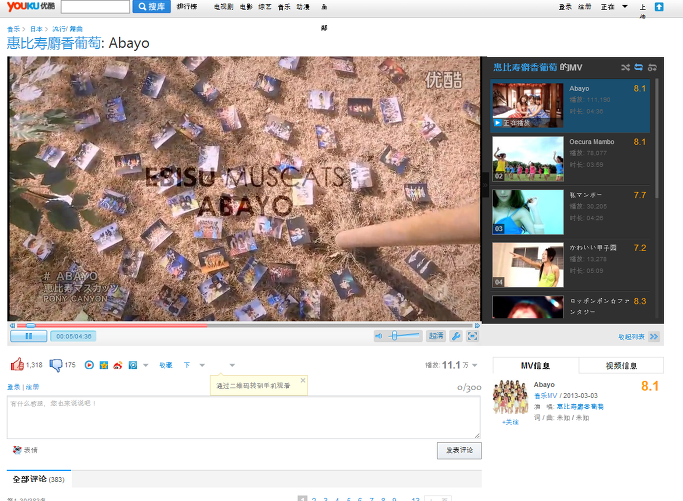
Task: Collapse the playlist with double-arrow icon
Action: pyautogui.click(x=654, y=336)
